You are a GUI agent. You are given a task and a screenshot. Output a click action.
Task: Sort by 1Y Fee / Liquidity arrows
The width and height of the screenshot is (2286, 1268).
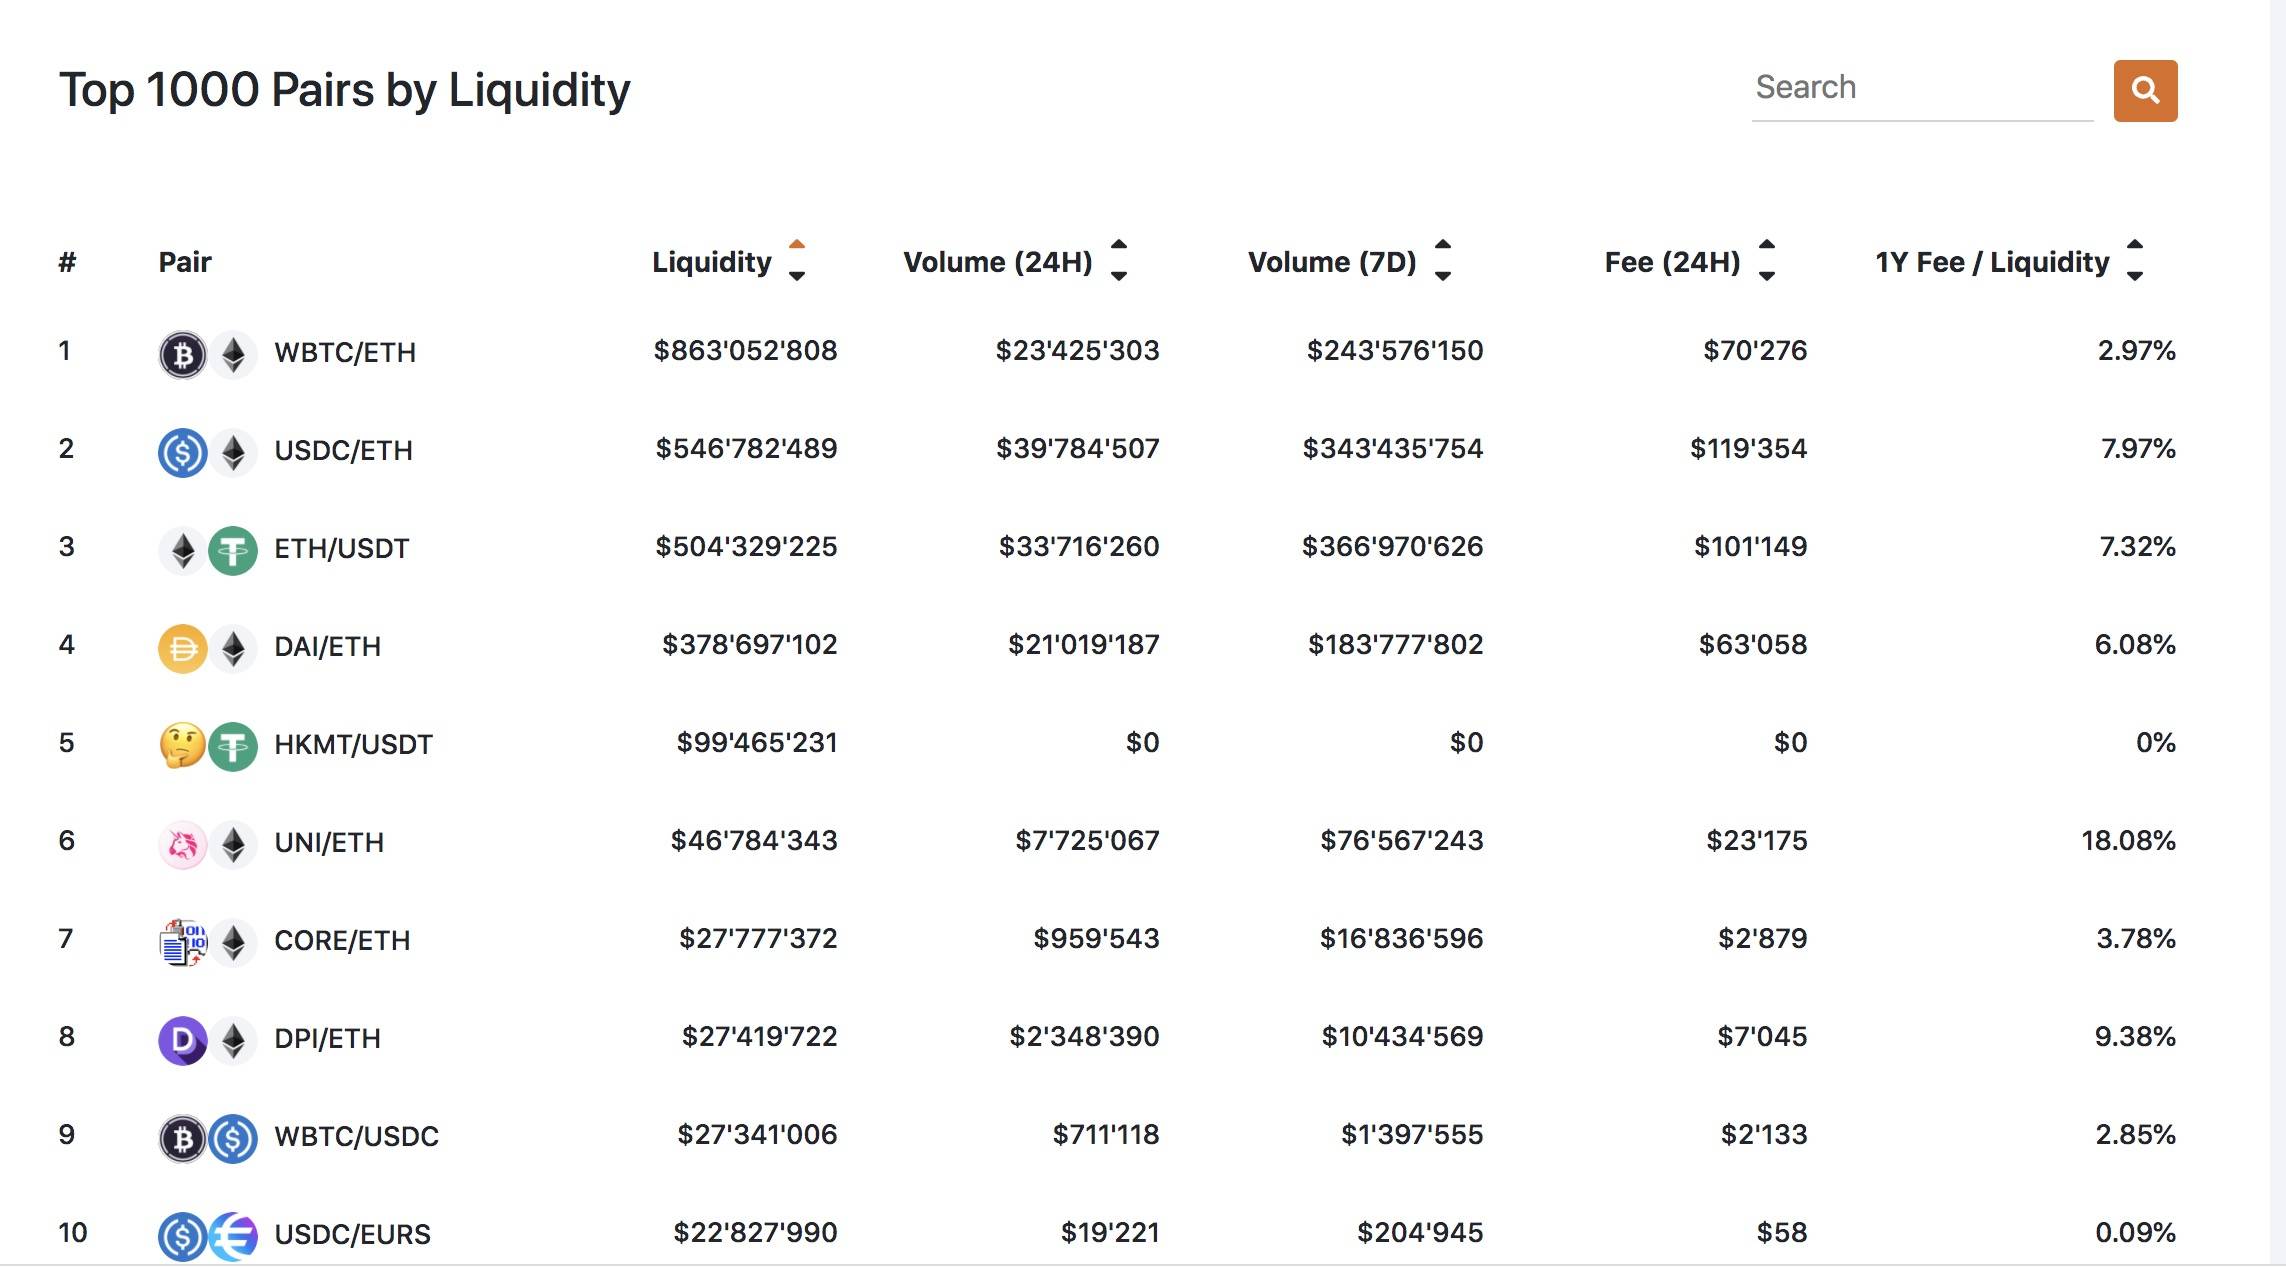(x=2135, y=261)
